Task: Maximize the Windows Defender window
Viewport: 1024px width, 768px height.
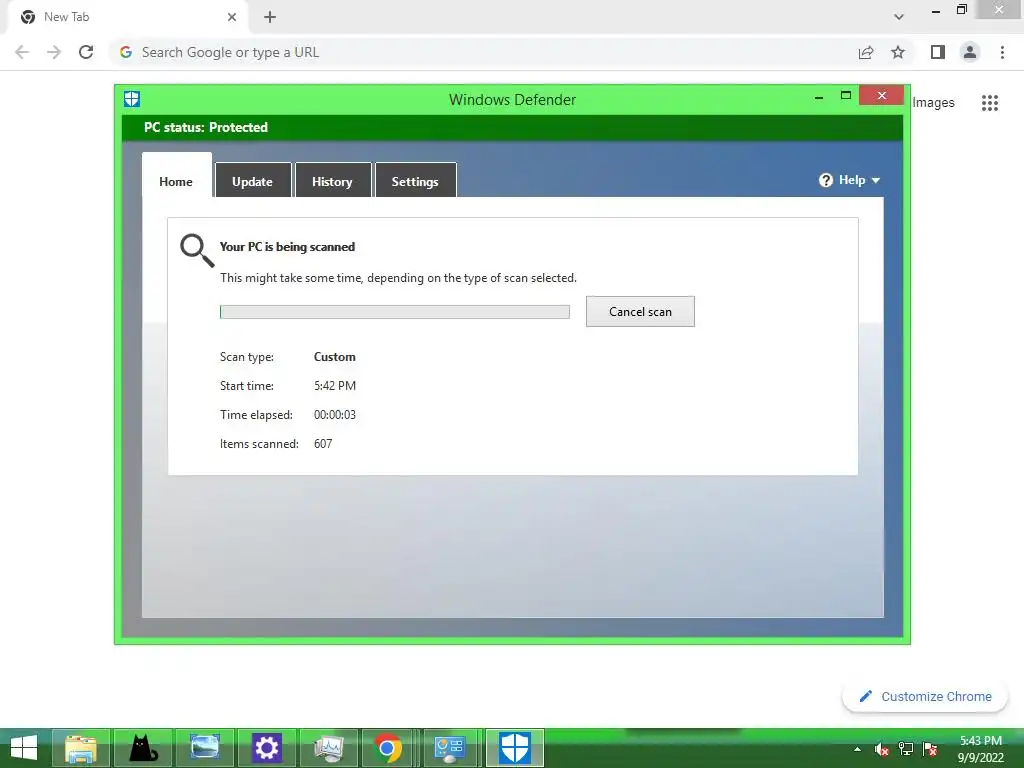Action: (x=846, y=95)
